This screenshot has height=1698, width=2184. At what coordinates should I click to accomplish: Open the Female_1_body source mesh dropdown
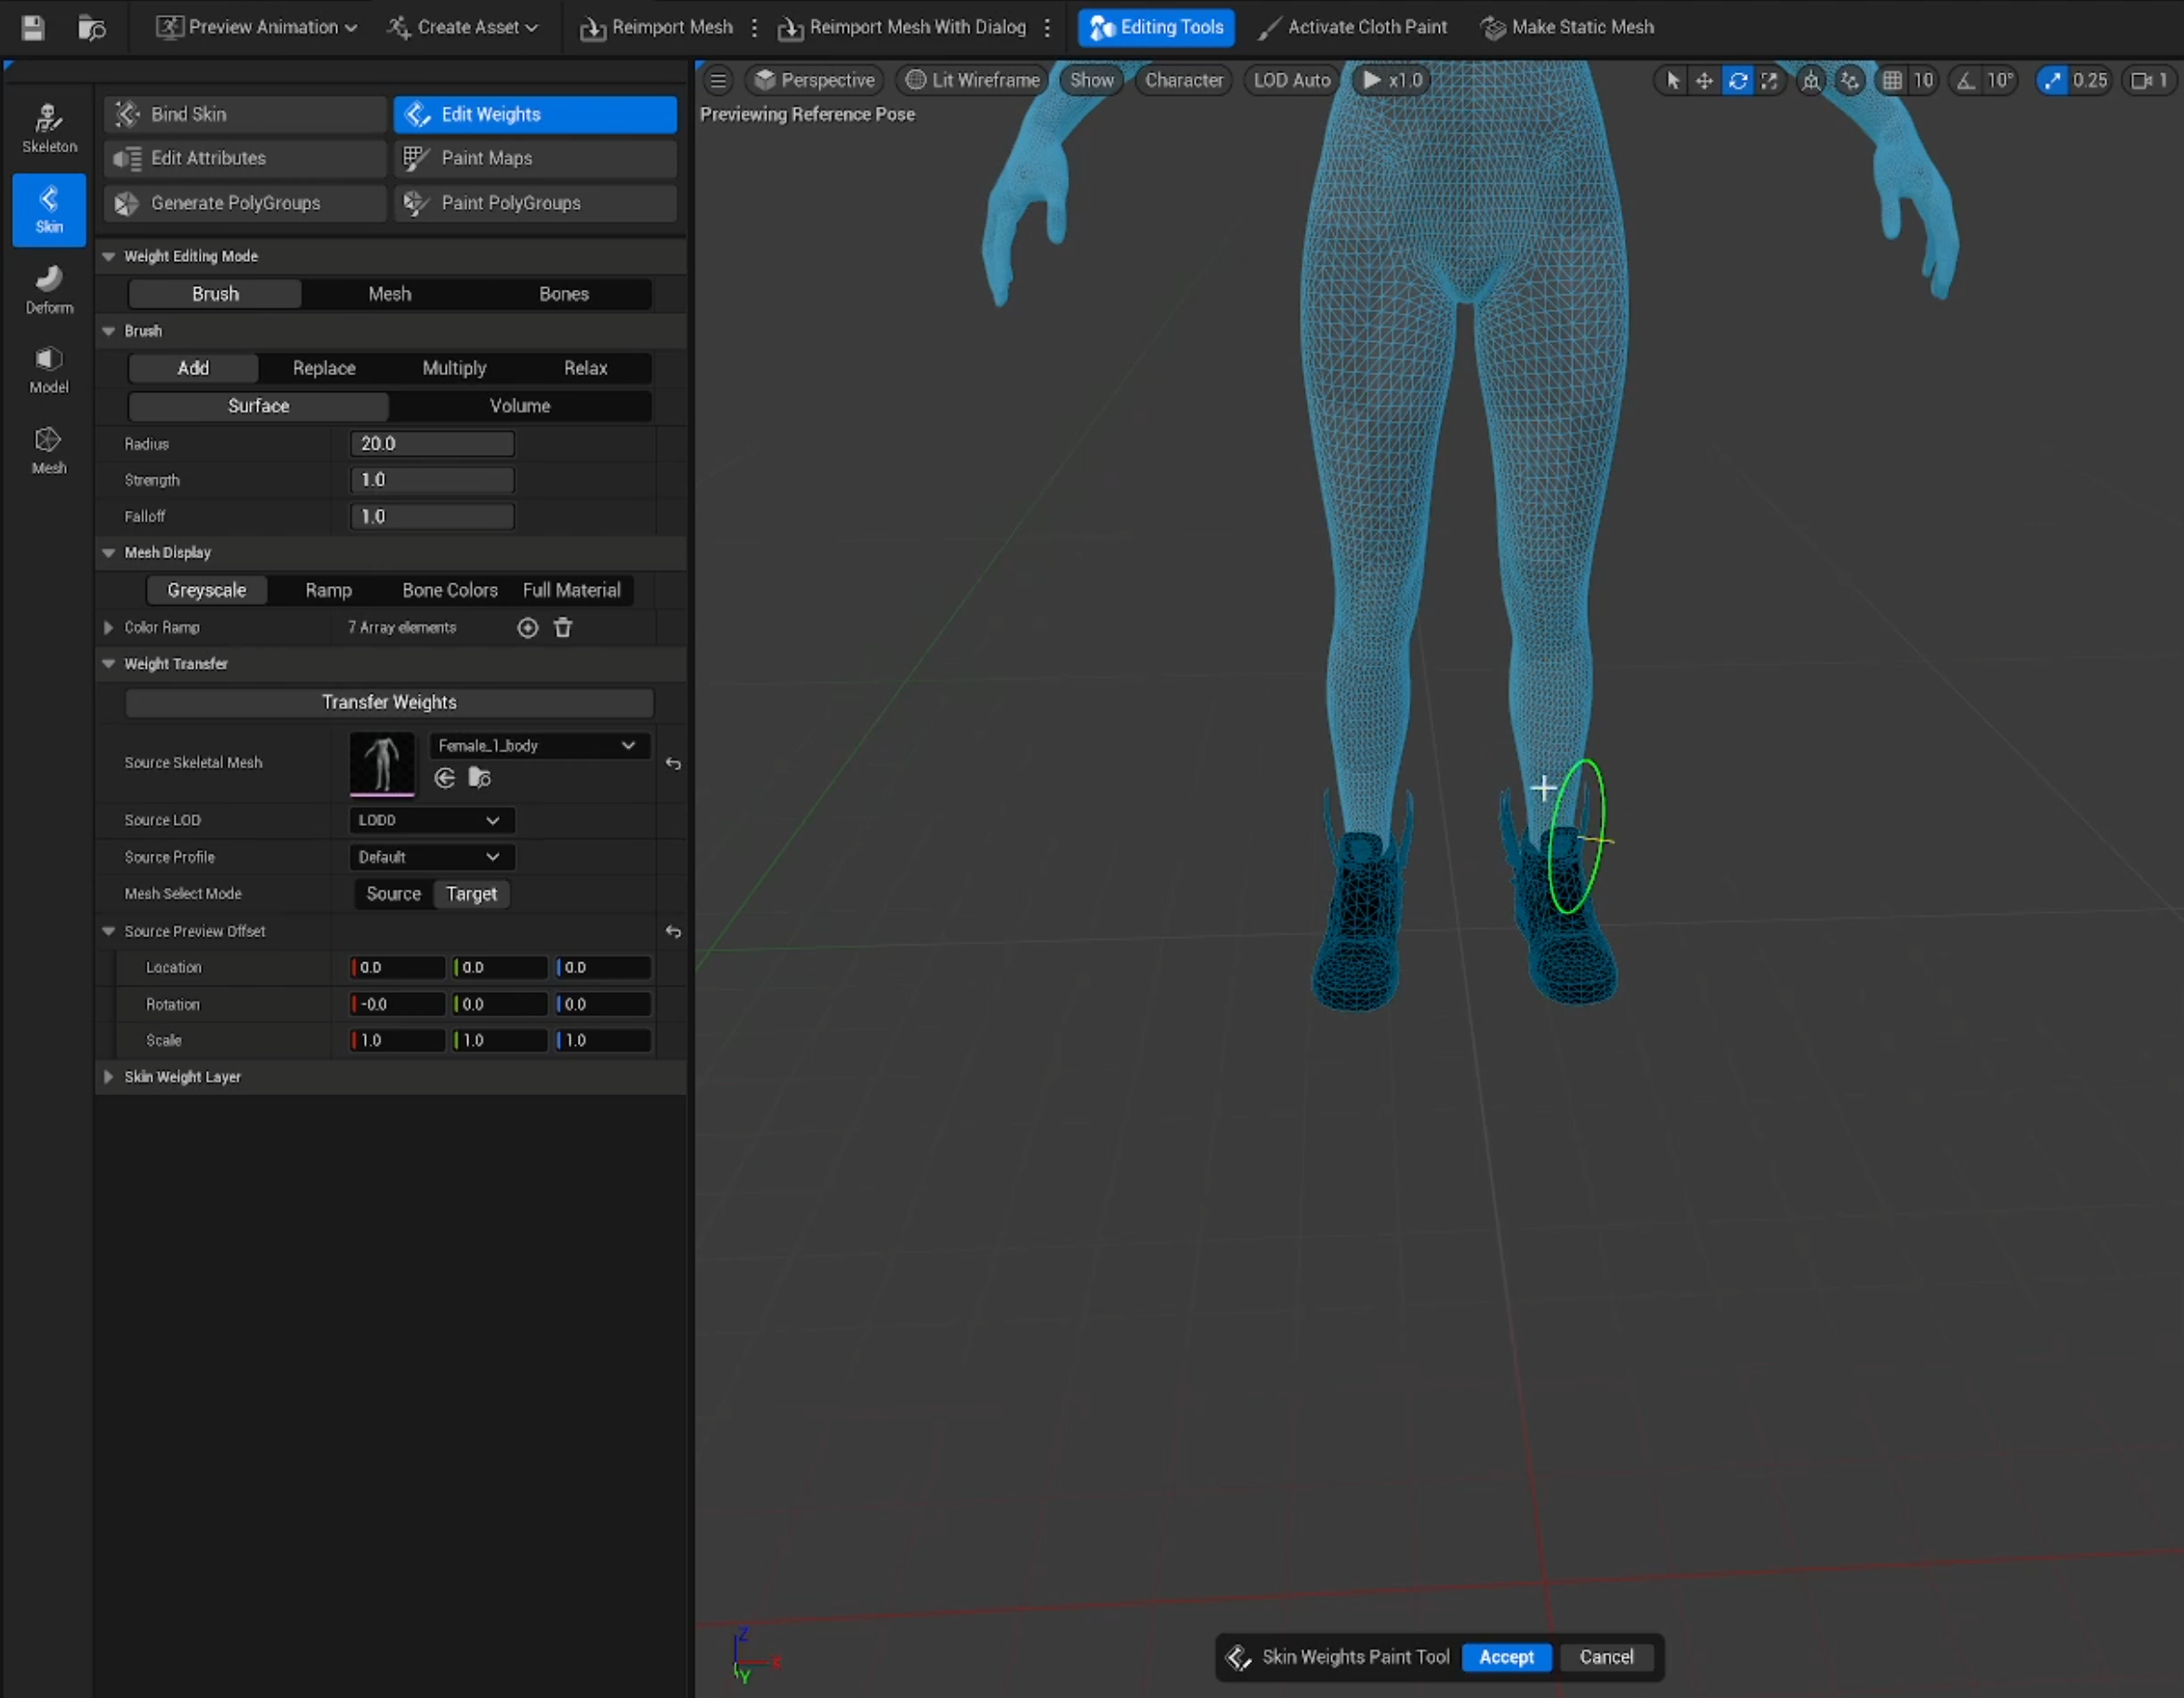pos(538,745)
